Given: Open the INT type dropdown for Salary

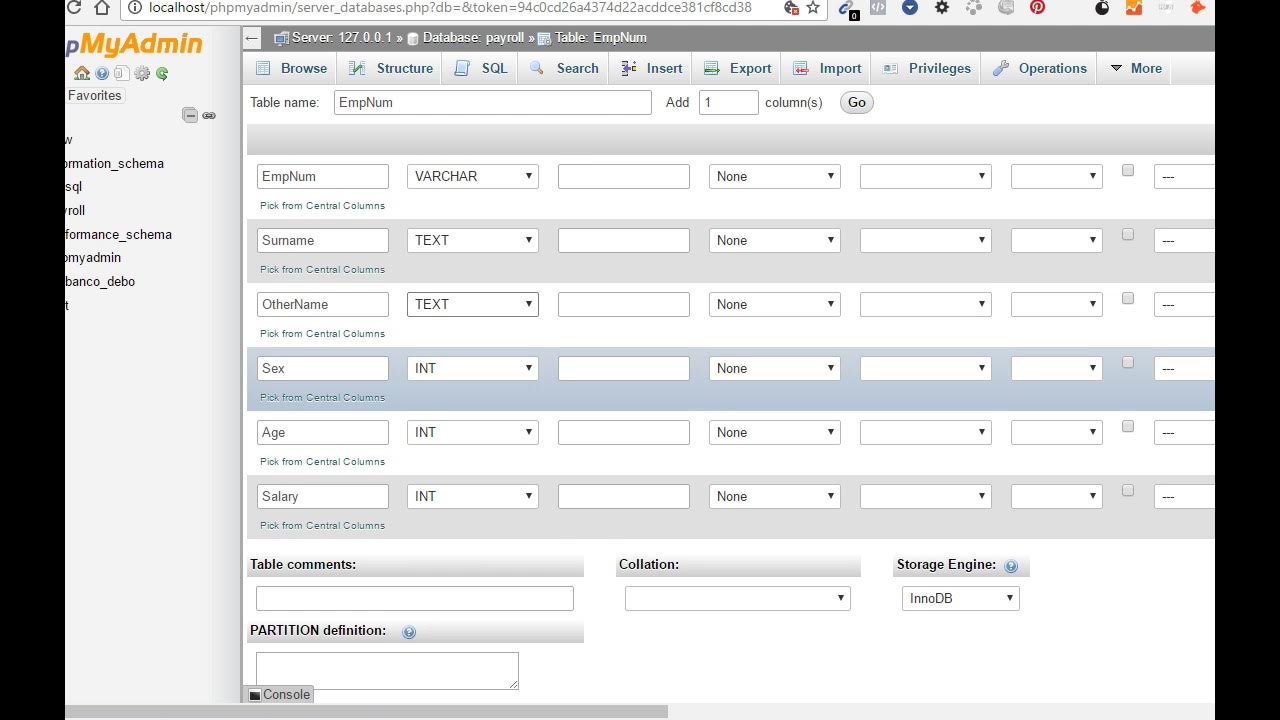Looking at the screenshot, I should [x=473, y=496].
